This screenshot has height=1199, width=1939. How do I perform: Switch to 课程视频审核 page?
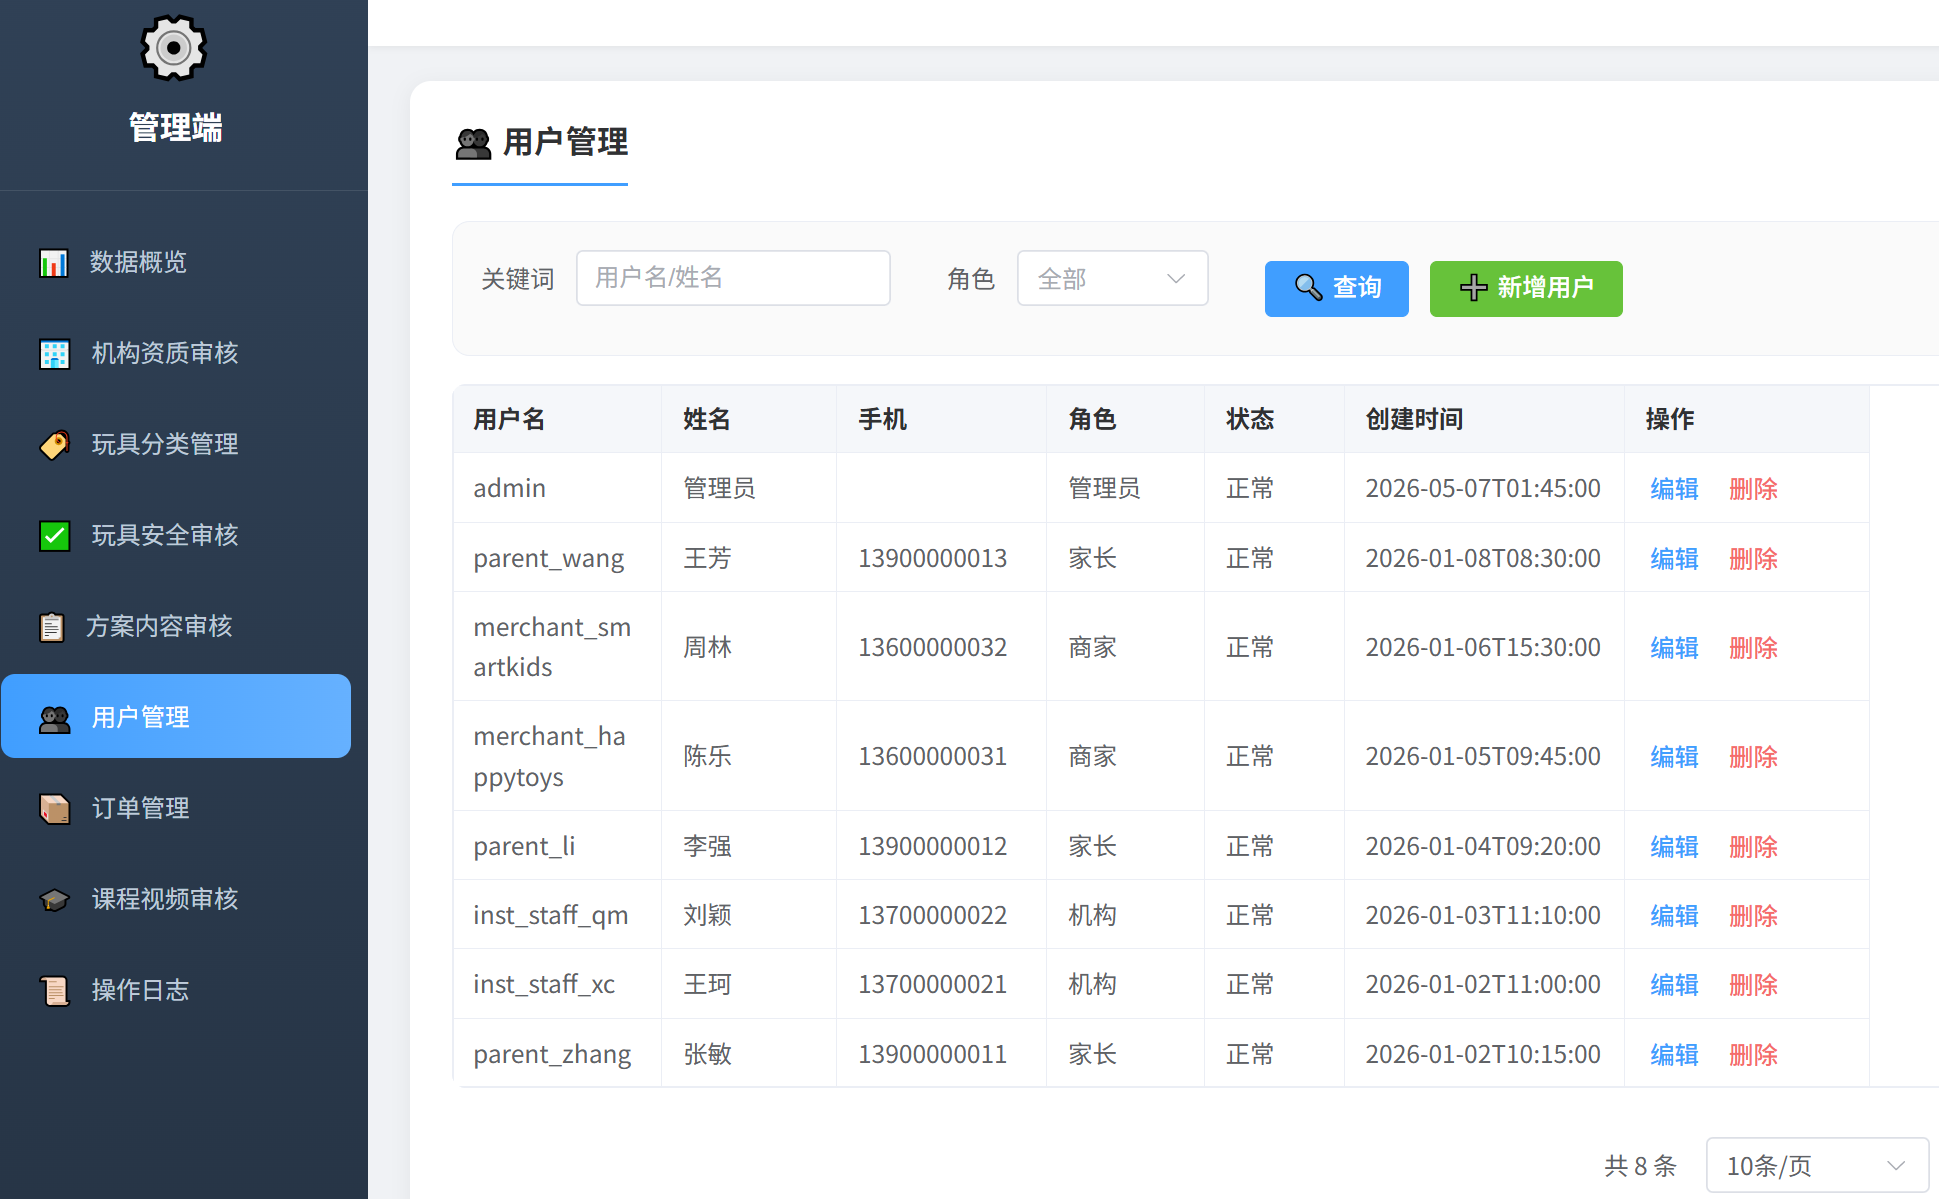point(176,899)
